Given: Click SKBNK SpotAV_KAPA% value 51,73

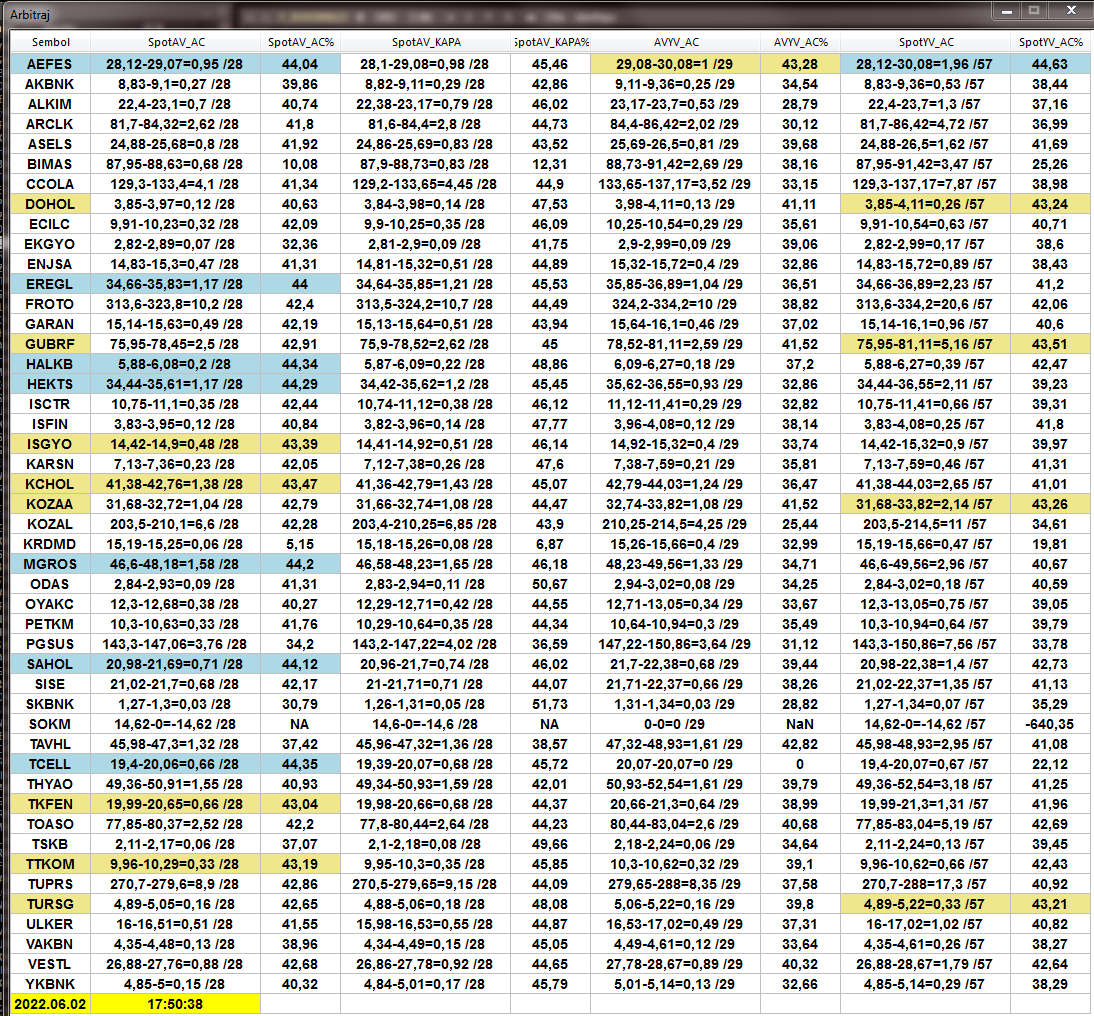Looking at the screenshot, I should point(550,704).
